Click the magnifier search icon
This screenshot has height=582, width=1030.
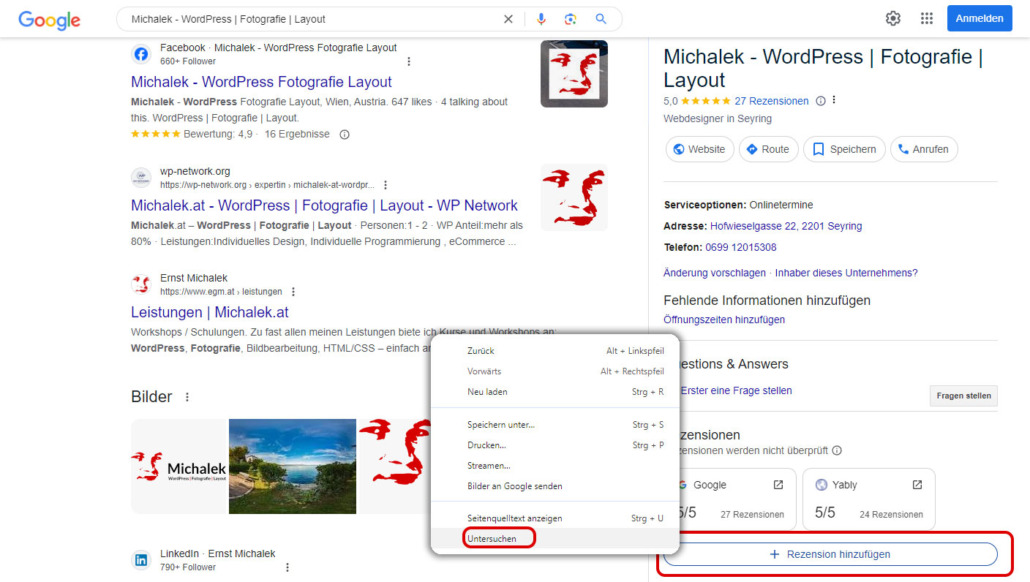coord(600,19)
